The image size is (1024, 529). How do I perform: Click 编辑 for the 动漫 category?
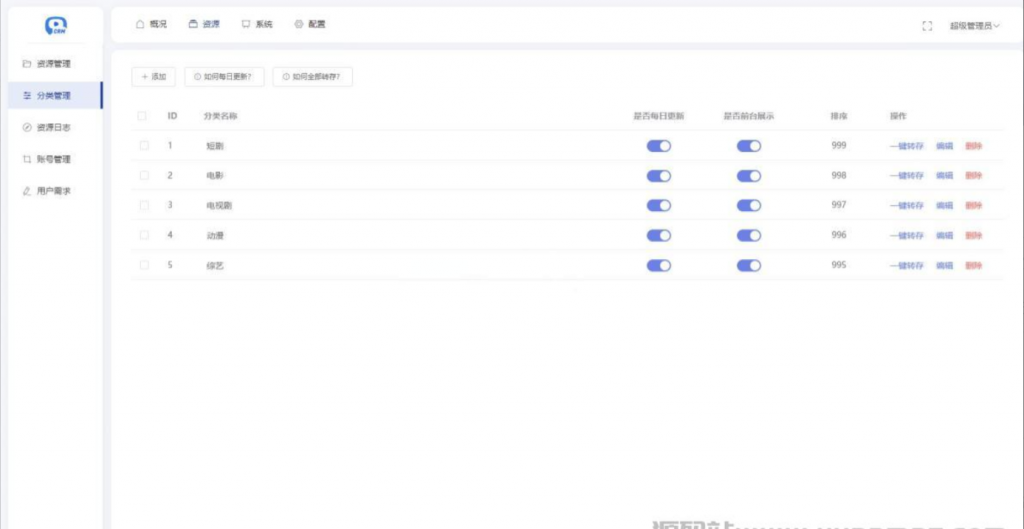point(944,236)
